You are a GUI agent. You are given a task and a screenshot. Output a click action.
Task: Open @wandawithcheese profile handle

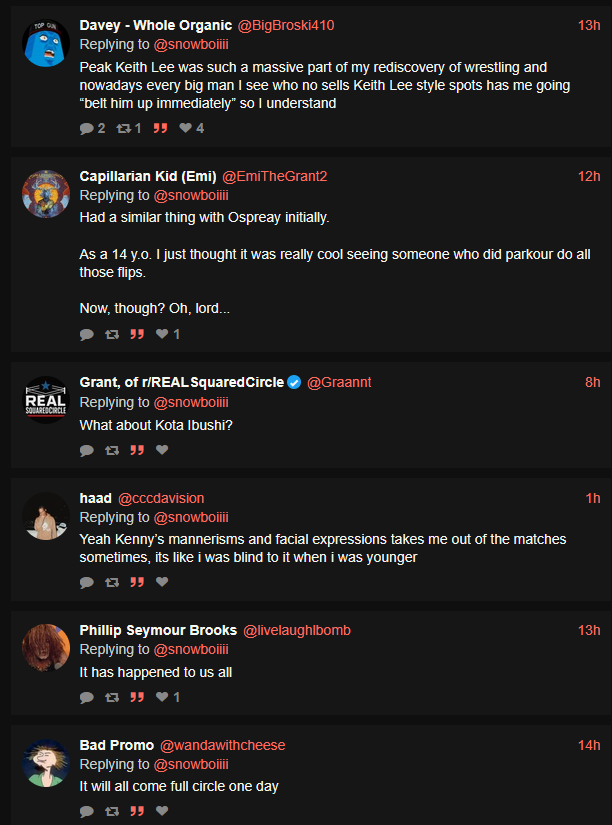223,745
